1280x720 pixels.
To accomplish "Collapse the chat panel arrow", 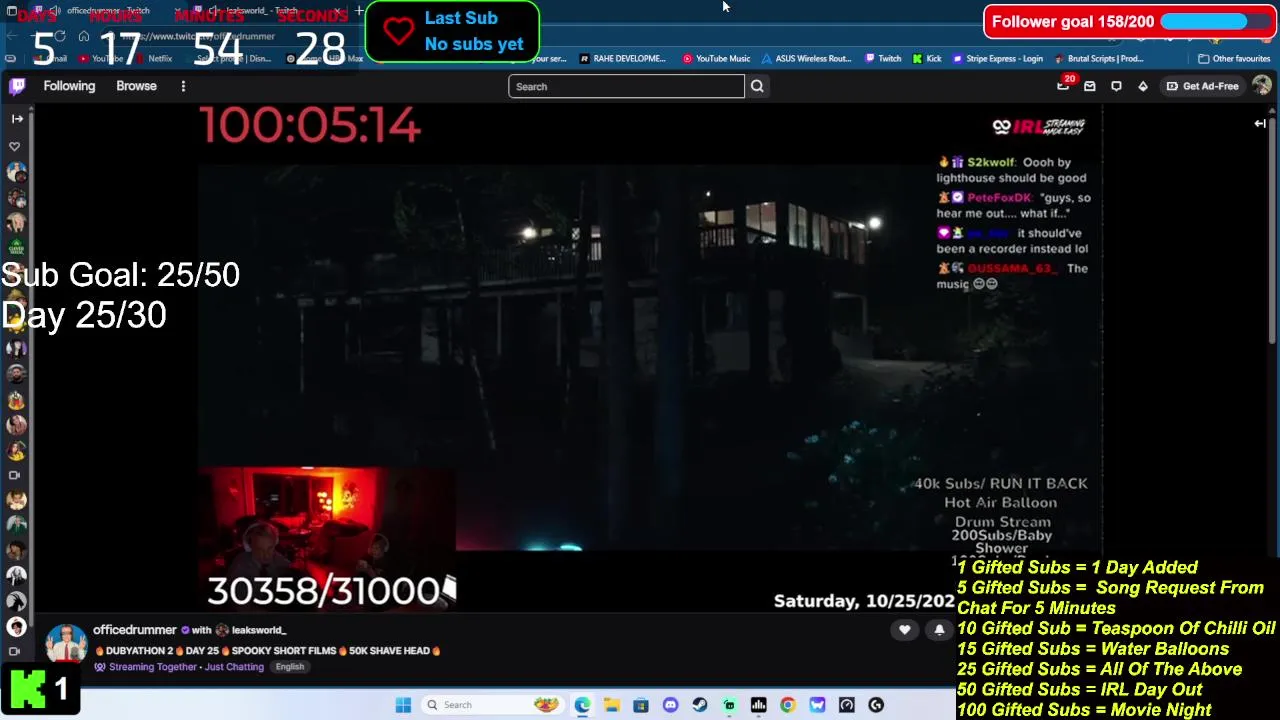I will pos(1260,123).
